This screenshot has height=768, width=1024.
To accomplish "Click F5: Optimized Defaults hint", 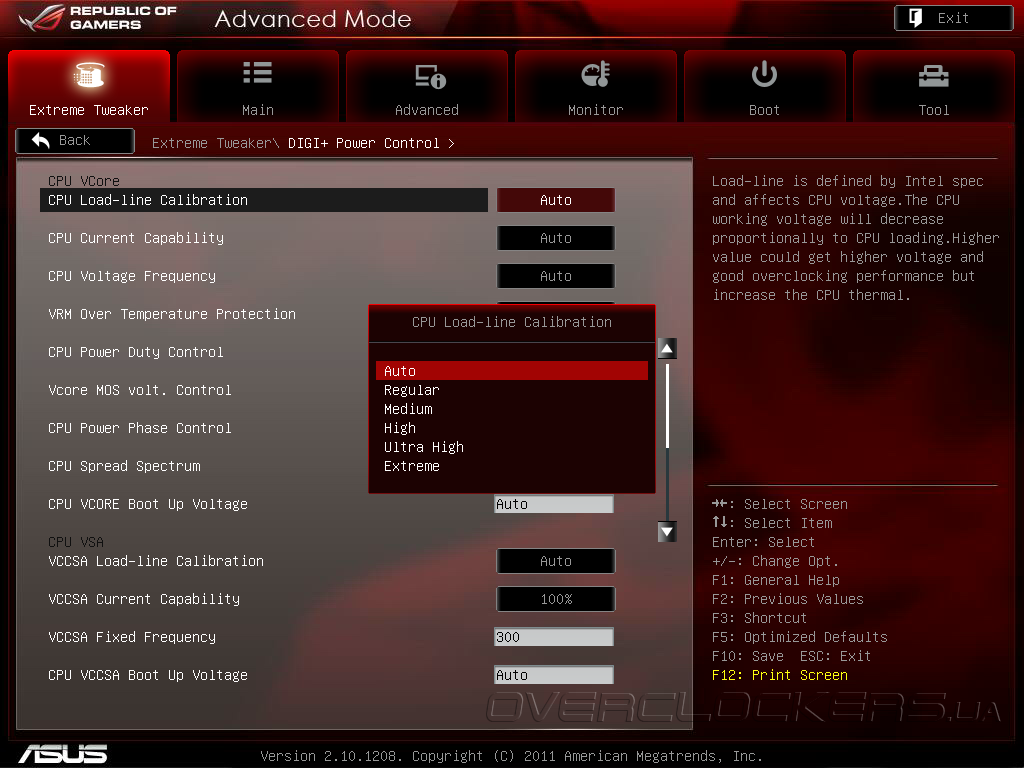I will tap(799, 637).
